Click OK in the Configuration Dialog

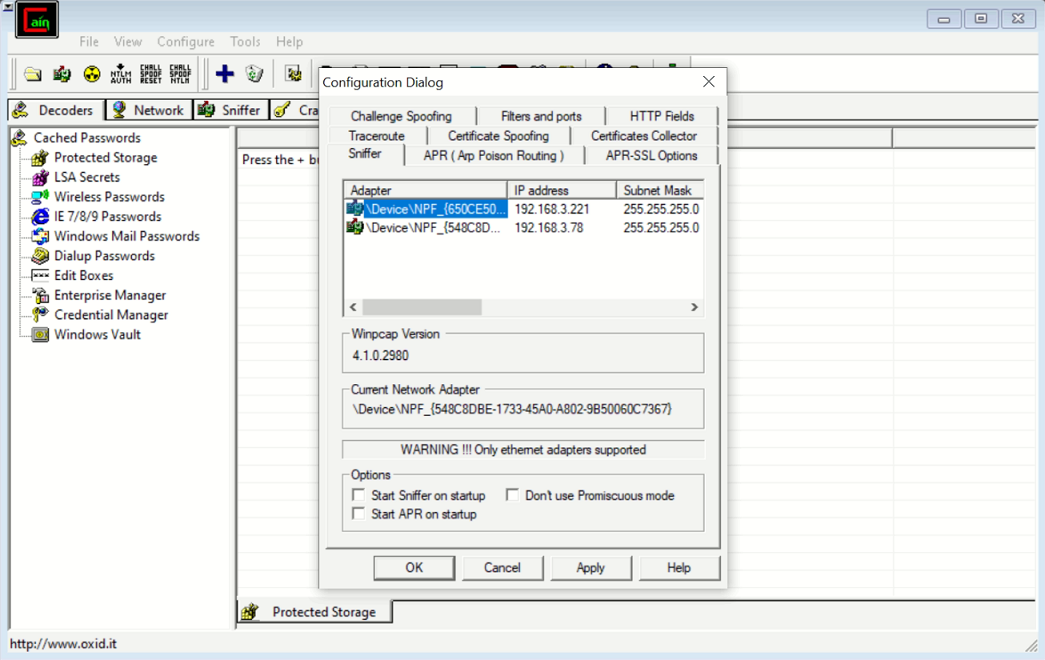[x=414, y=567]
